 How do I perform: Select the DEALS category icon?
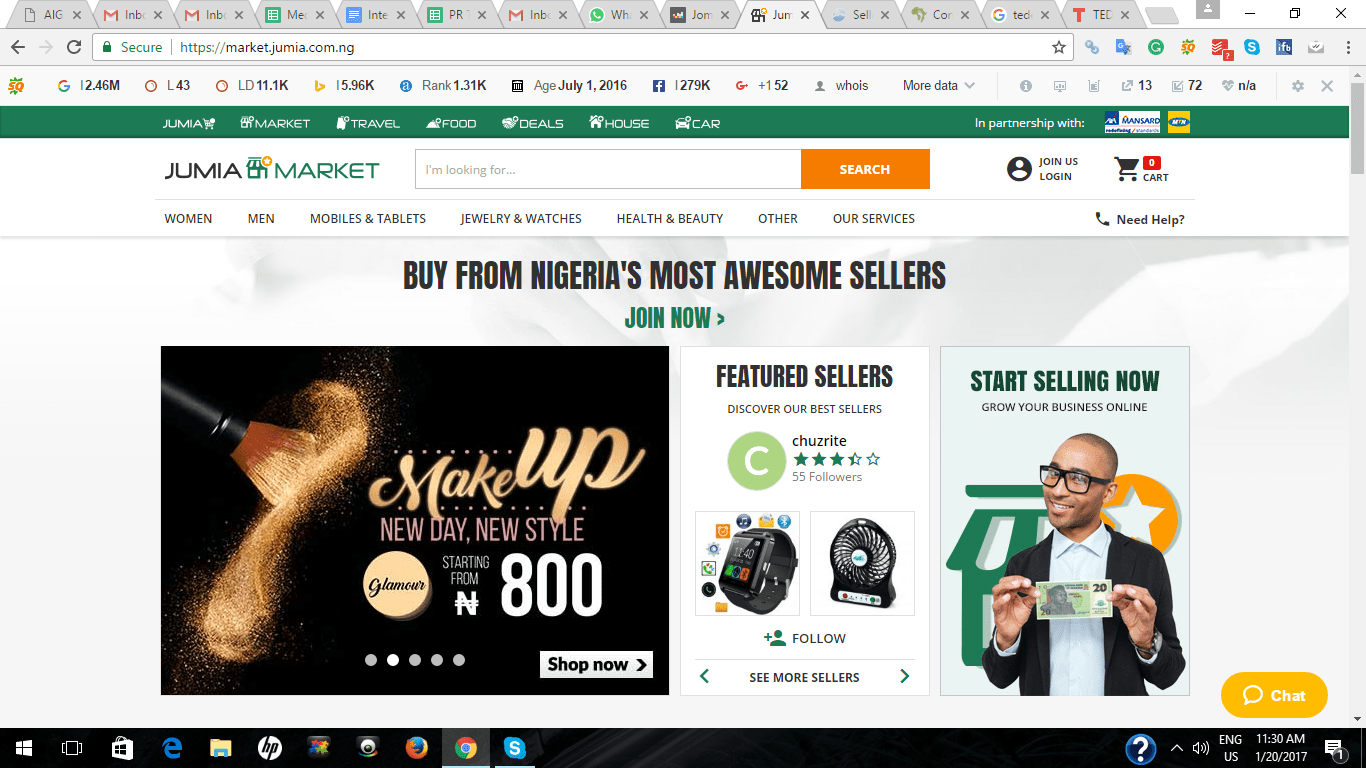click(510, 122)
